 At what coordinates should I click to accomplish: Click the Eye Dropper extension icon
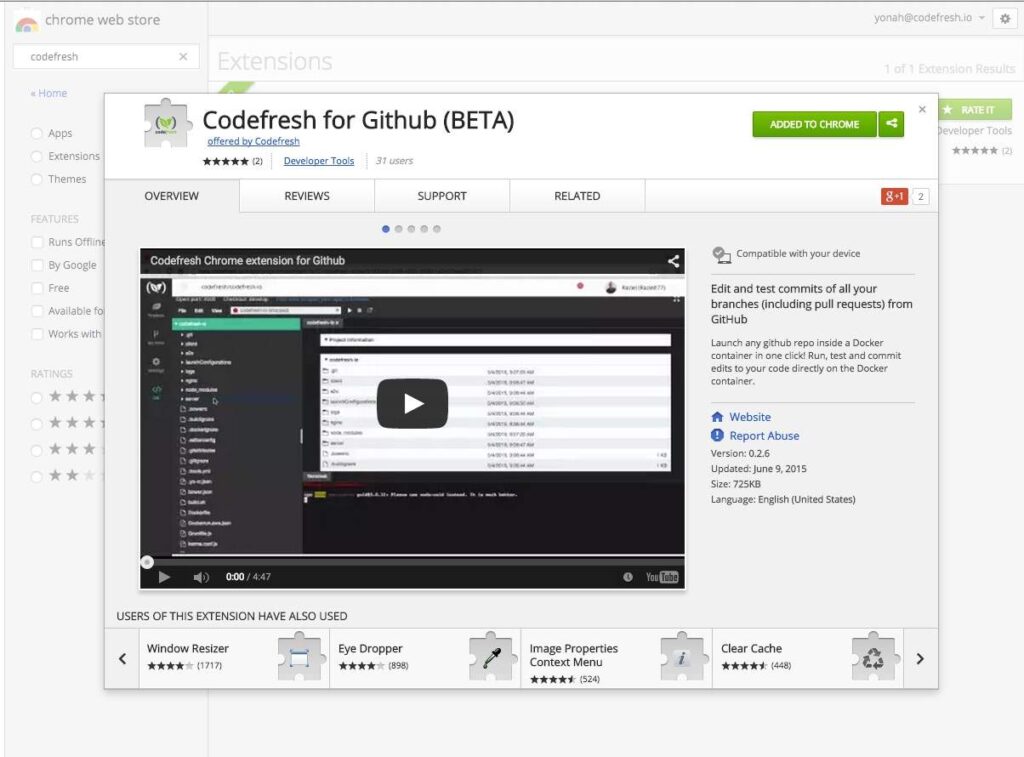489,657
